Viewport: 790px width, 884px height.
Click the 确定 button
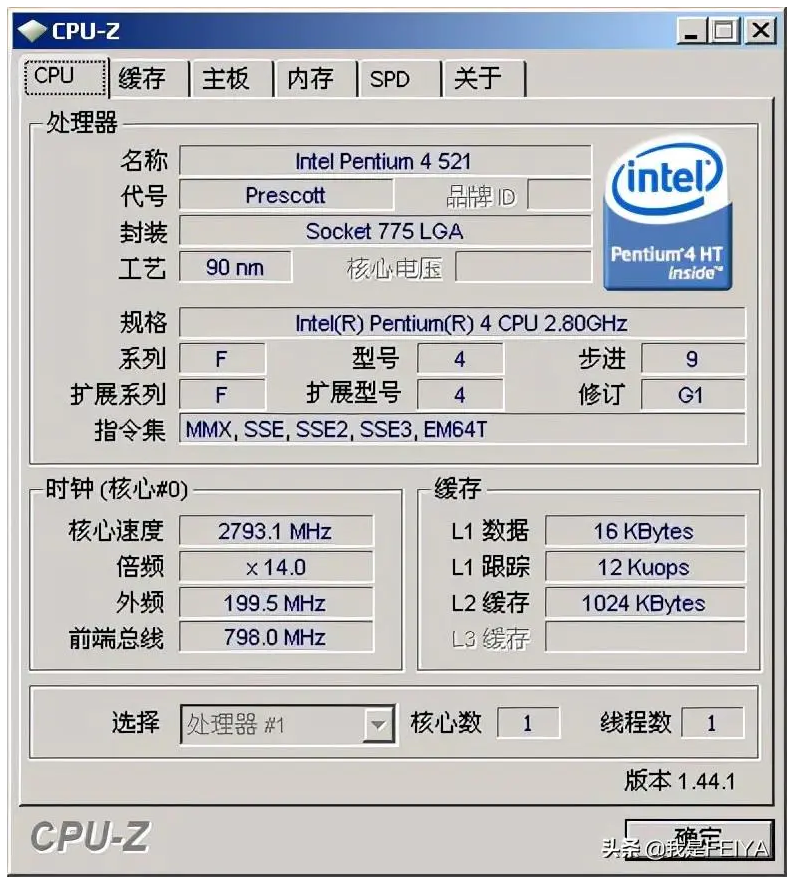pyautogui.click(x=699, y=839)
